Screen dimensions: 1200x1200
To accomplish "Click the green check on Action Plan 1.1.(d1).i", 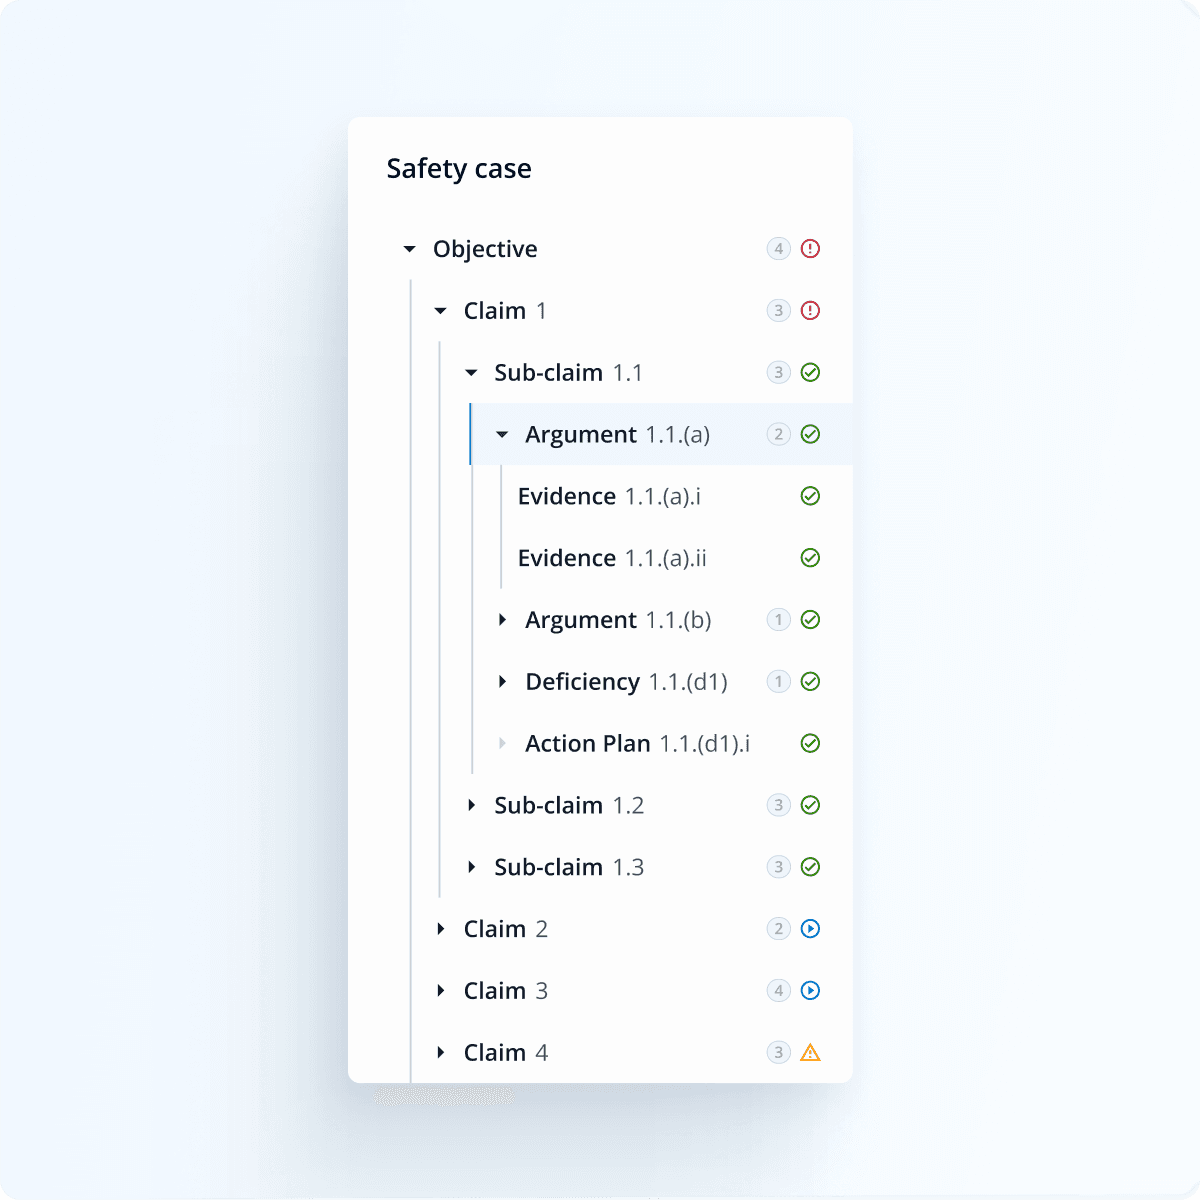I will [x=811, y=743].
